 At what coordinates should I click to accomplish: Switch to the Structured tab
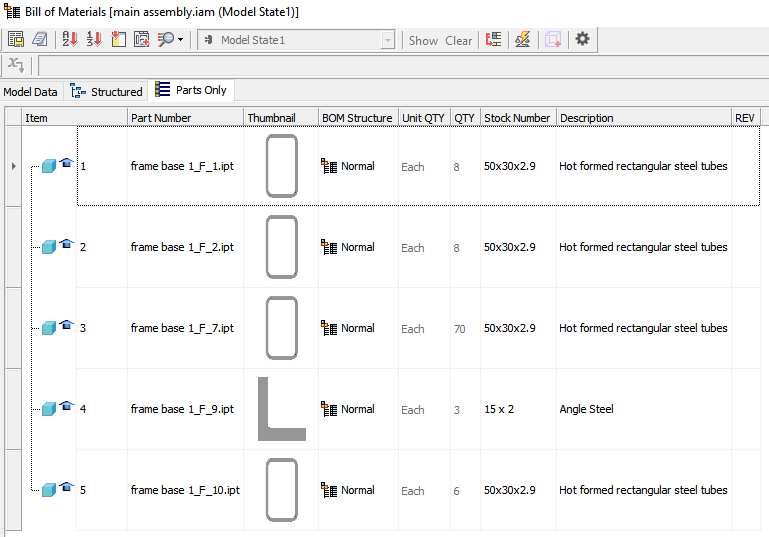tap(106, 92)
